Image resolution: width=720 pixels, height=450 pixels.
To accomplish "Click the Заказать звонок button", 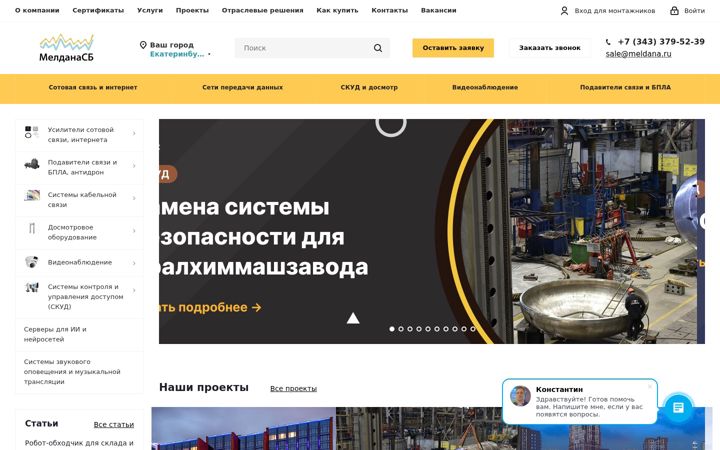I will [x=550, y=48].
